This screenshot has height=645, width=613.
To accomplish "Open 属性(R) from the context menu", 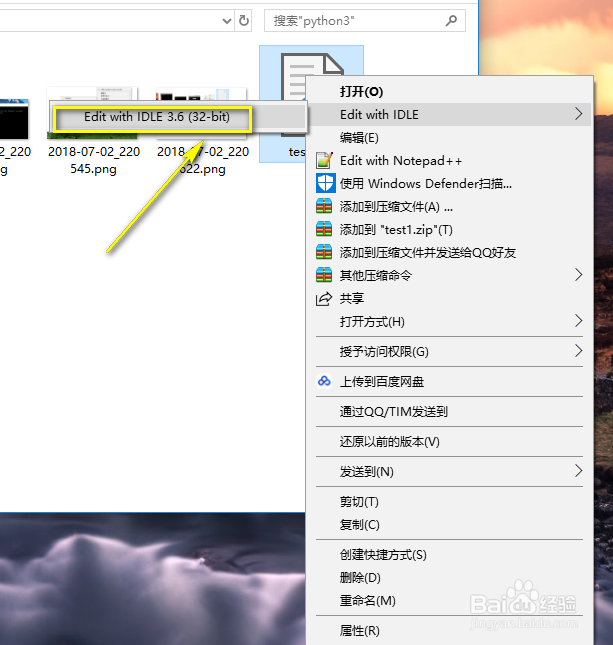I will (x=450, y=631).
